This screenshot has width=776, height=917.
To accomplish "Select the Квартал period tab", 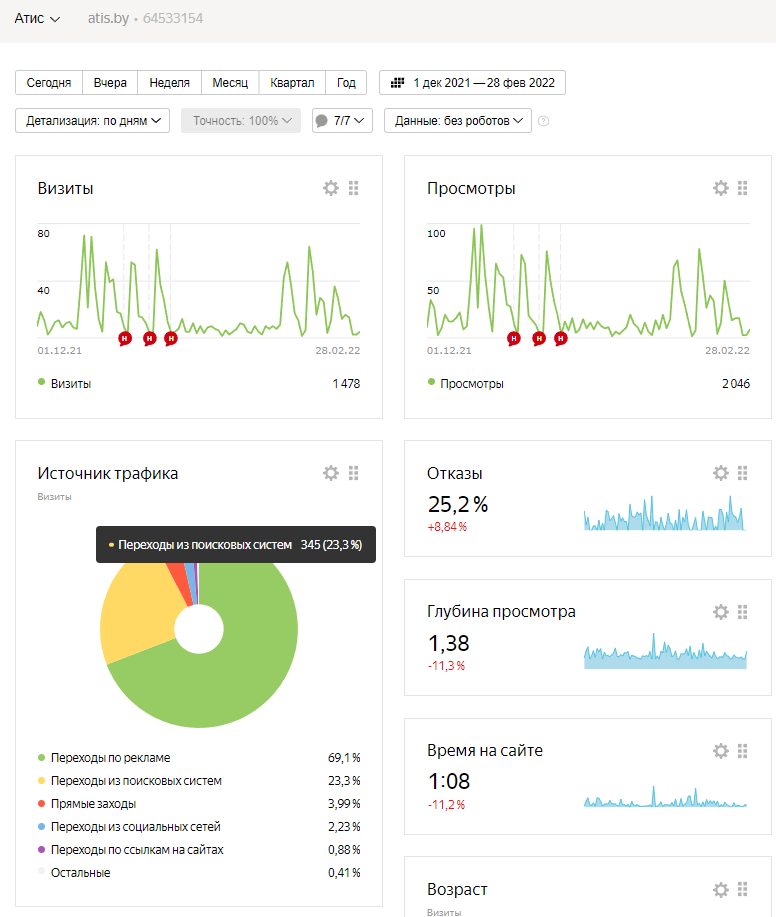I will point(292,83).
